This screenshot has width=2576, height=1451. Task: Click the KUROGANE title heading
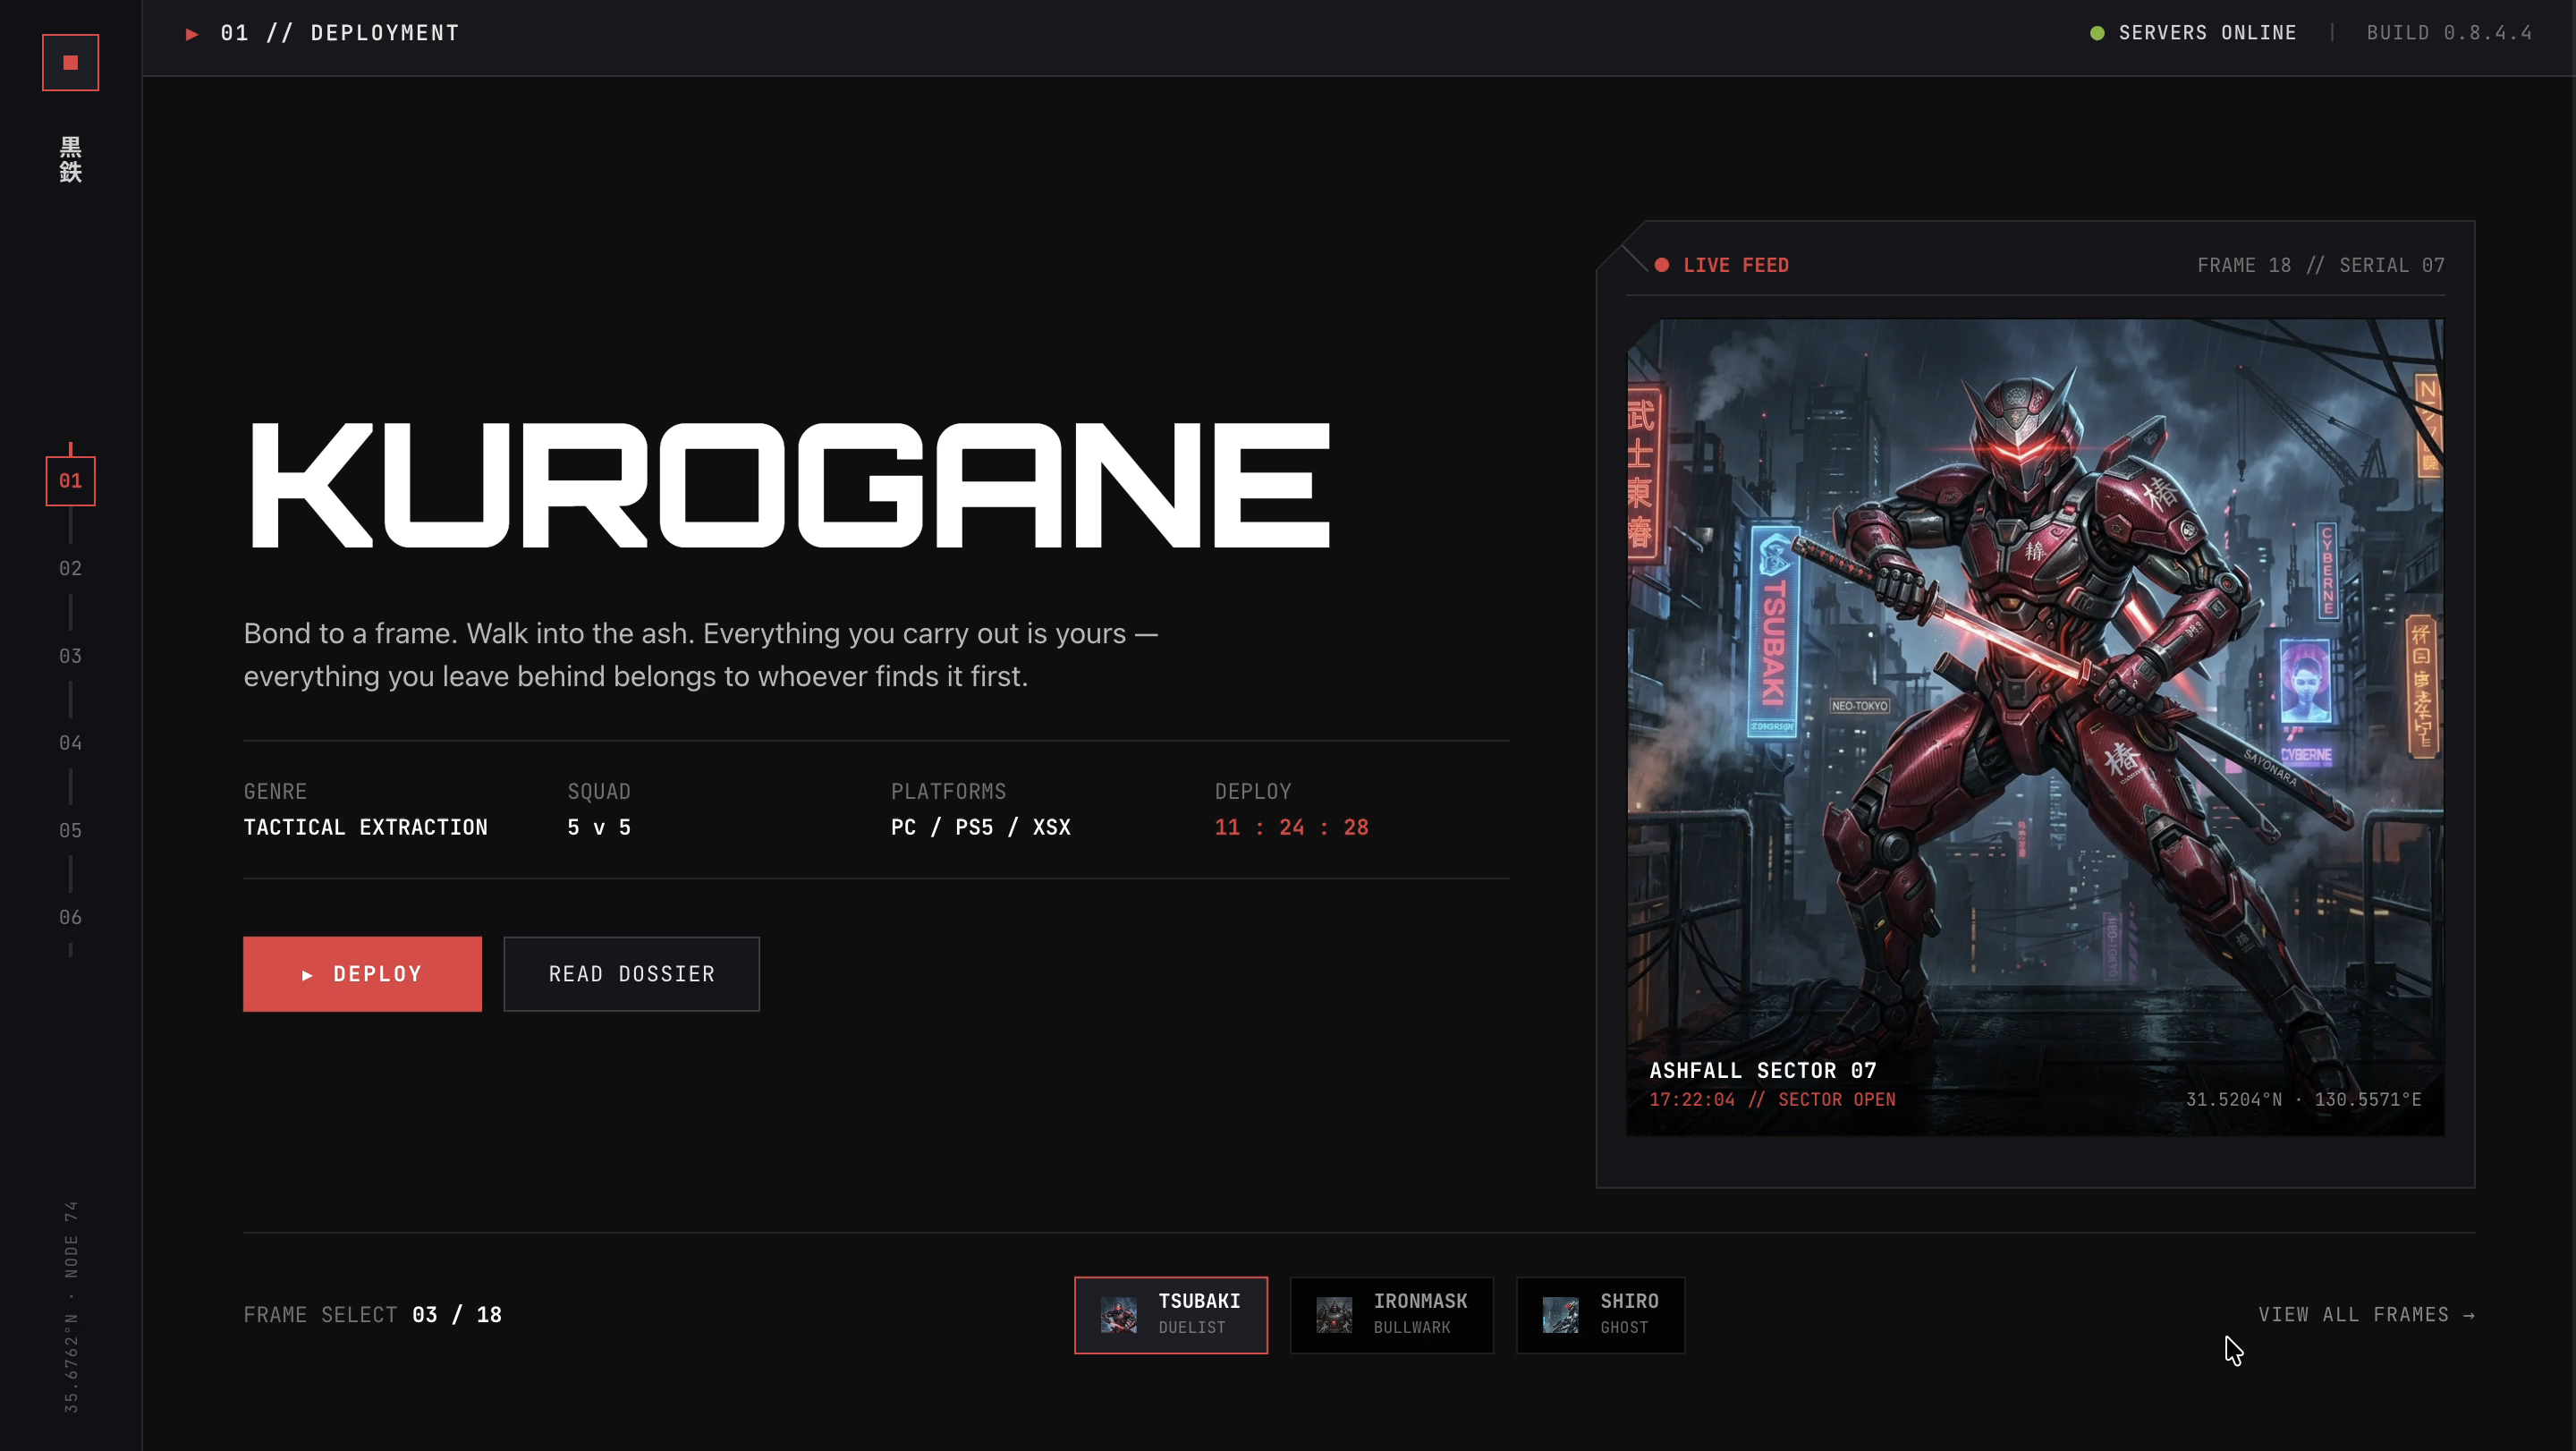[789, 485]
